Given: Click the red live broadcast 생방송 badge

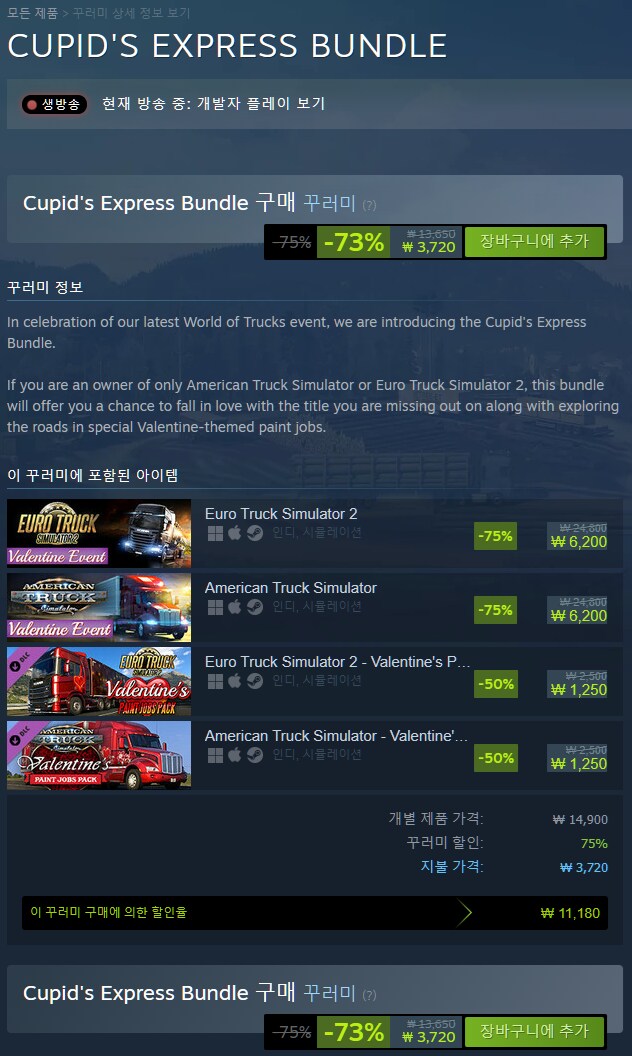Looking at the screenshot, I should pyautogui.click(x=54, y=104).
